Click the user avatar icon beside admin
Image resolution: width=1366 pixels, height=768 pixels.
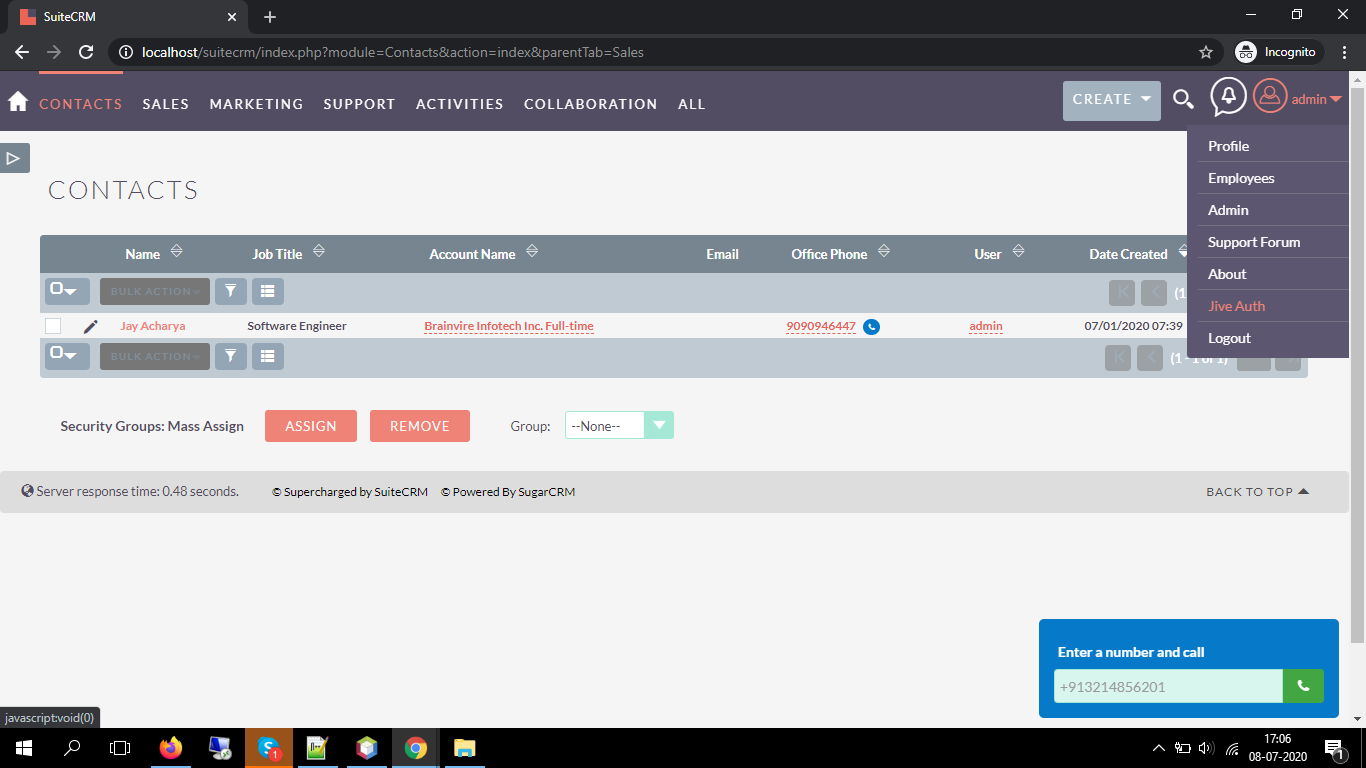point(1270,96)
